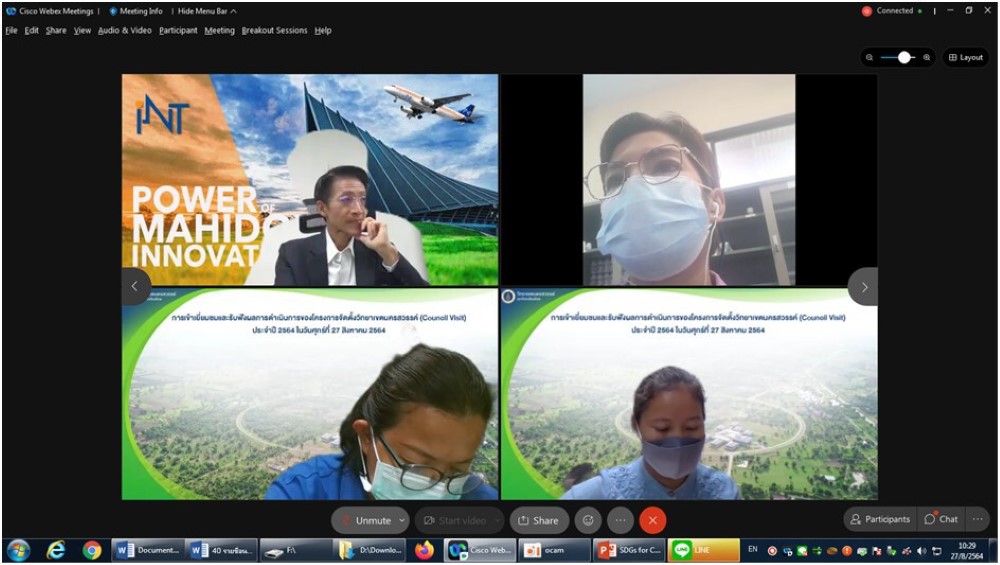Viewport: 1000px width, 565px height.
Task: Turn on camera with Start video
Action: click(x=455, y=520)
